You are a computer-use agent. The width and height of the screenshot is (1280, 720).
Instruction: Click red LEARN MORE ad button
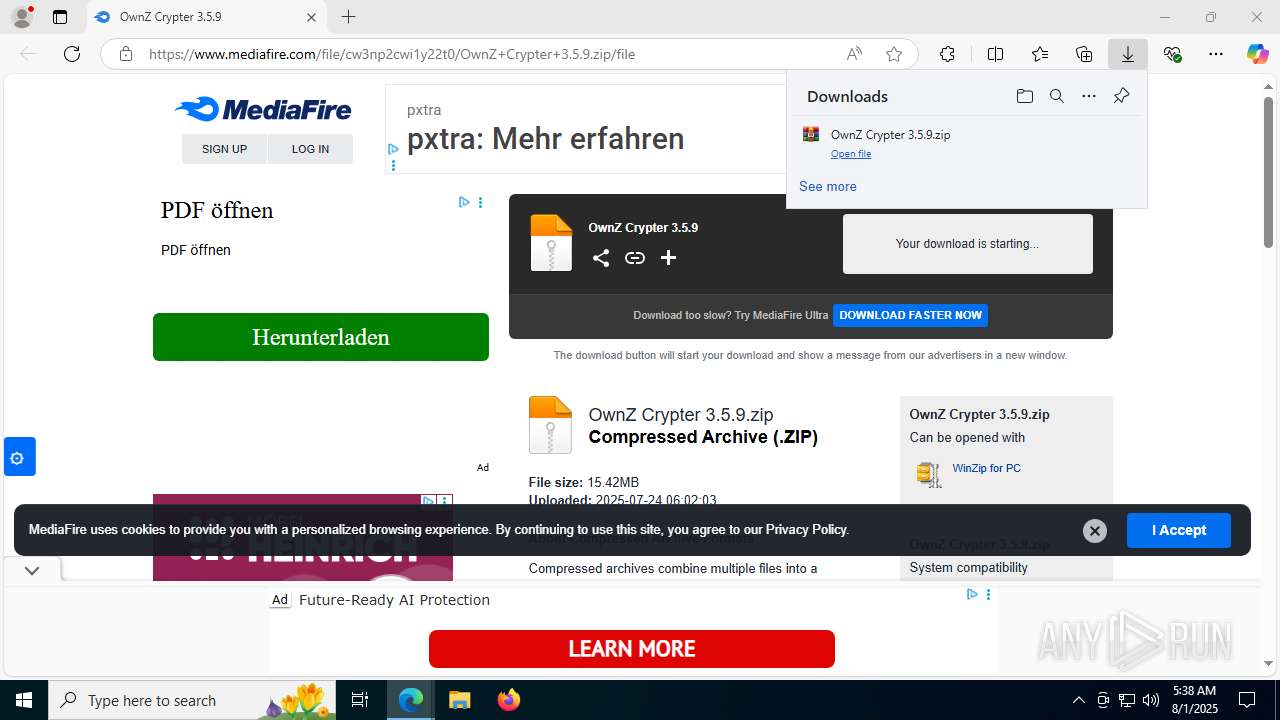632,649
